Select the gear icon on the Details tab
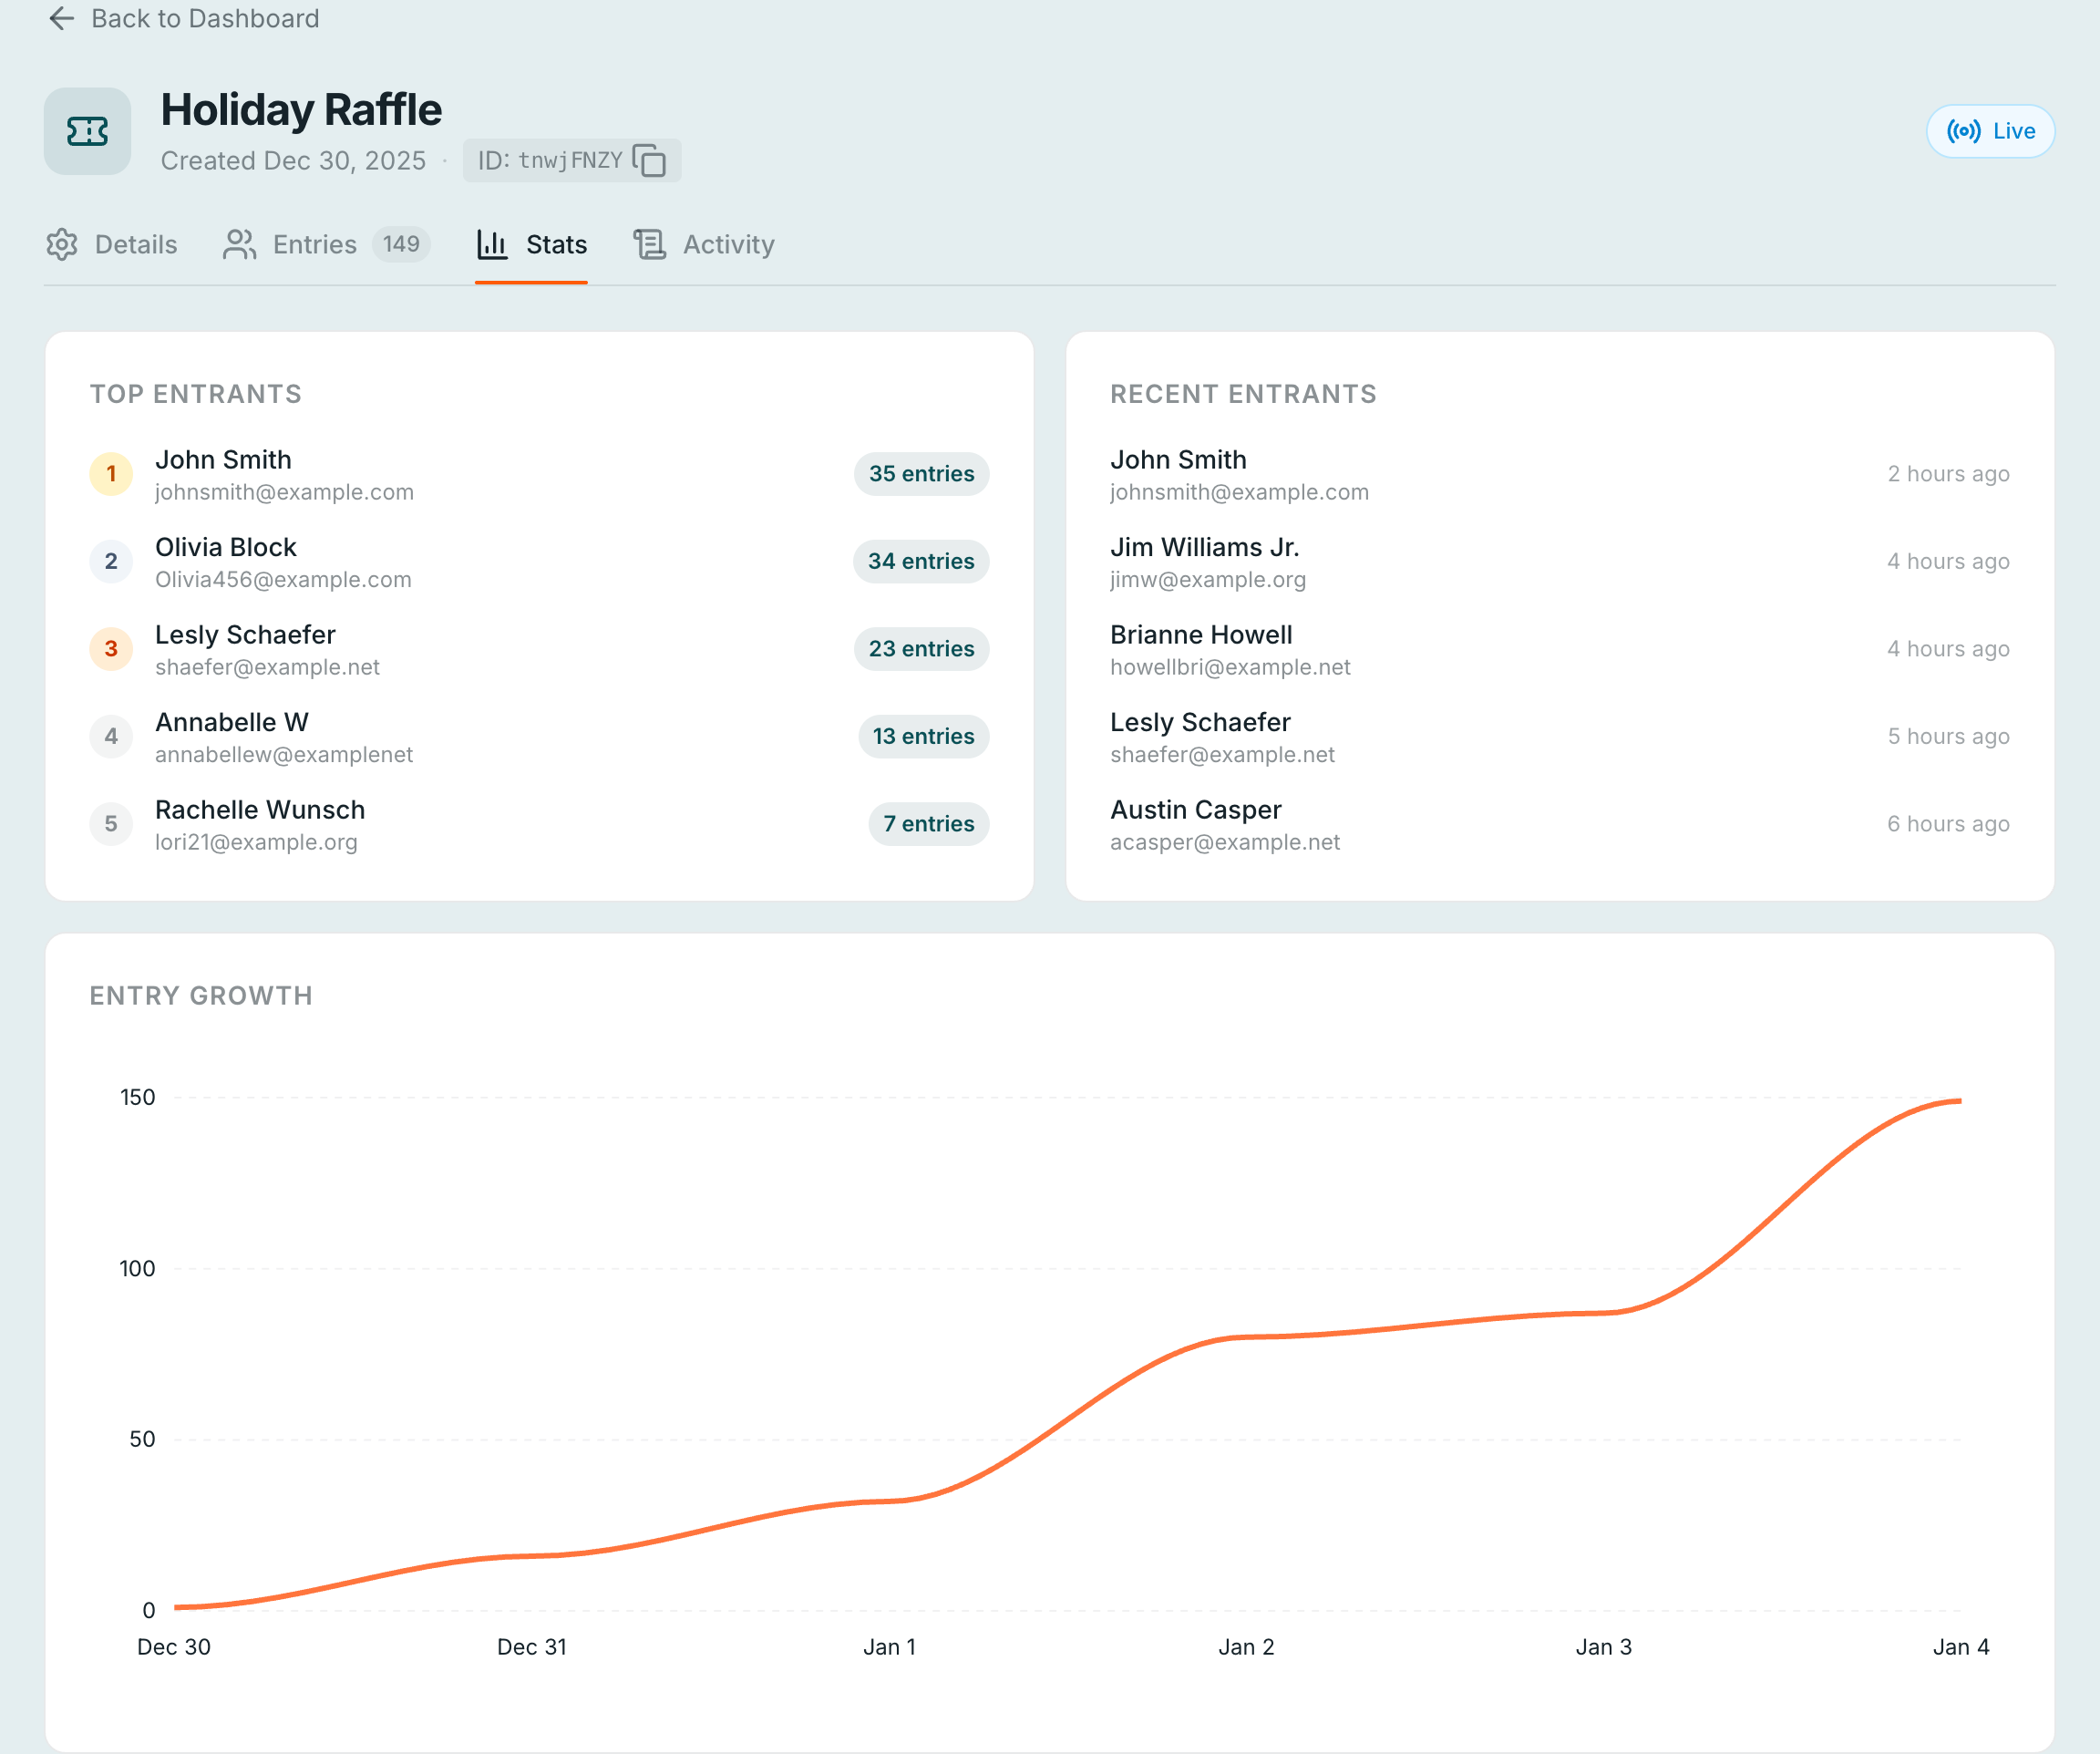Image resolution: width=2100 pixels, height=1754 pixels. (63, 244)
